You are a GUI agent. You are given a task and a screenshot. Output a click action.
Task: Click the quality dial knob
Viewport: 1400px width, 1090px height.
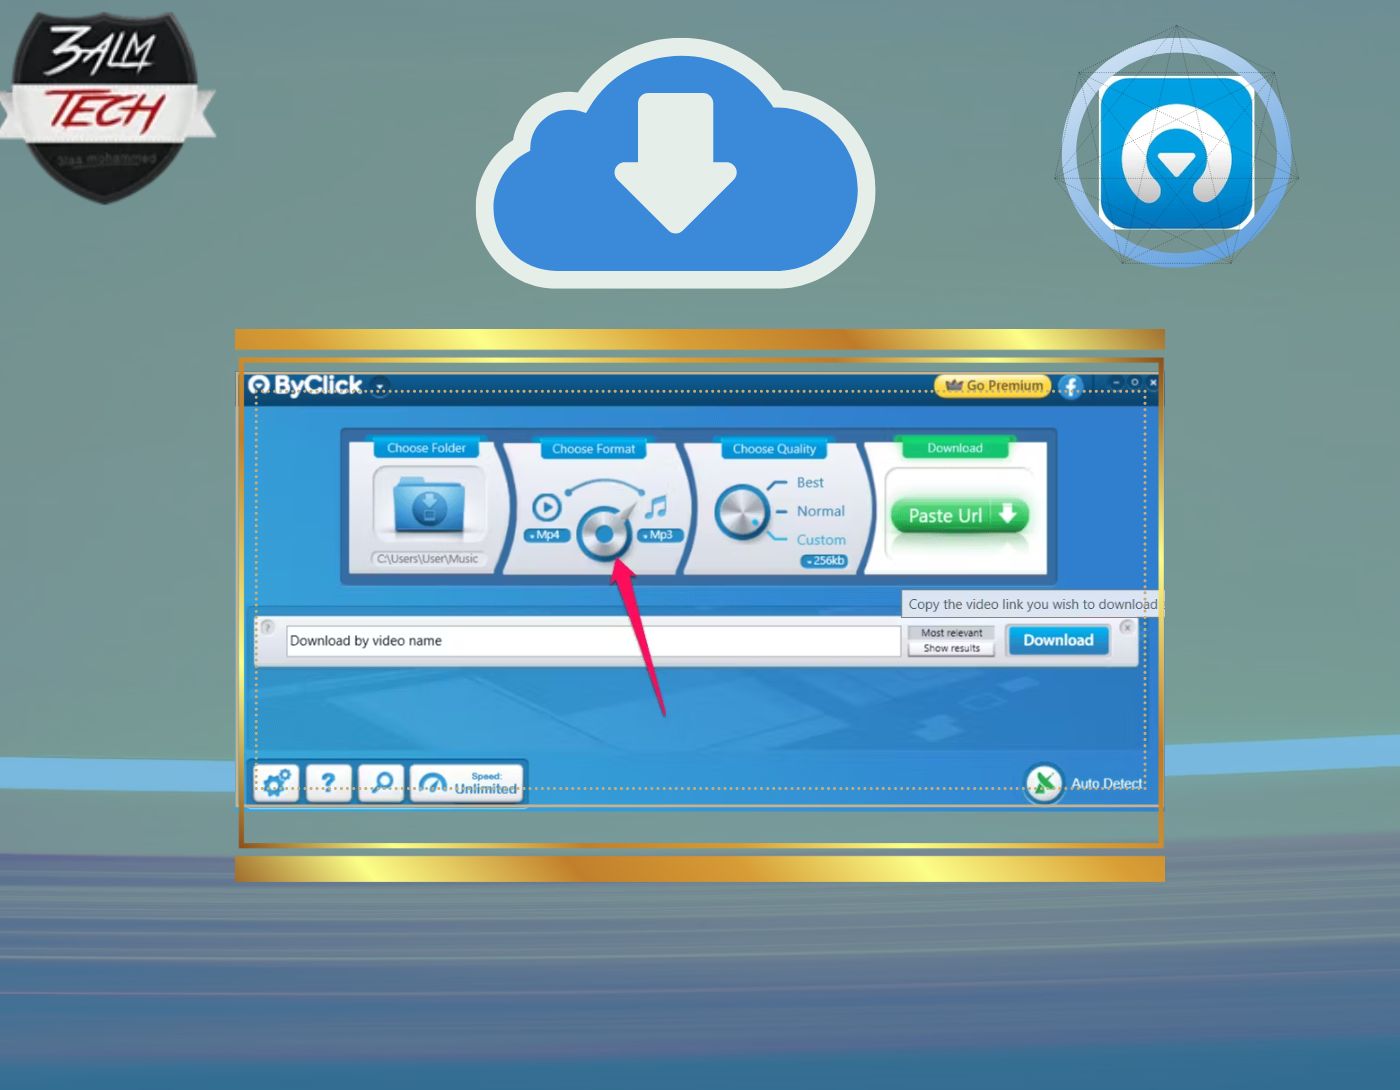(741, 512)
